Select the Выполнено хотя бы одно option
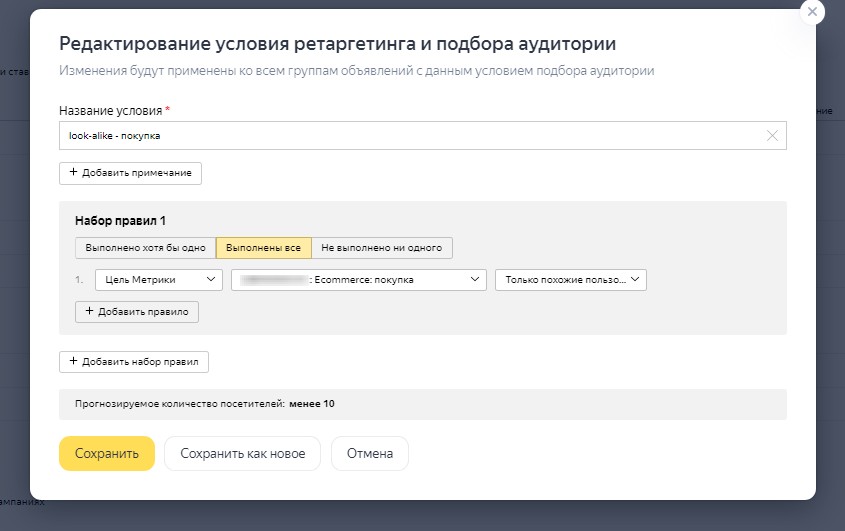This screenshot has width=845, height=531. (145, 248)
